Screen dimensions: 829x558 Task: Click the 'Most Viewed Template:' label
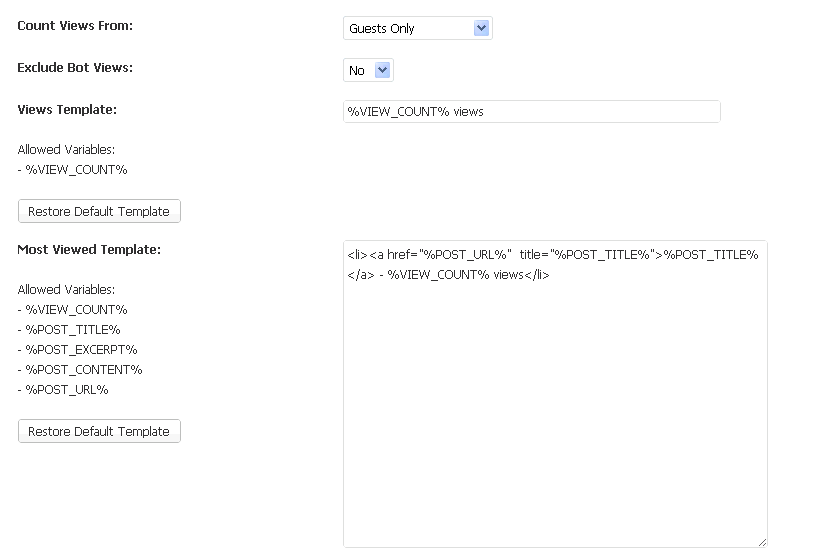pyautogui.click(x=89, y=249)
